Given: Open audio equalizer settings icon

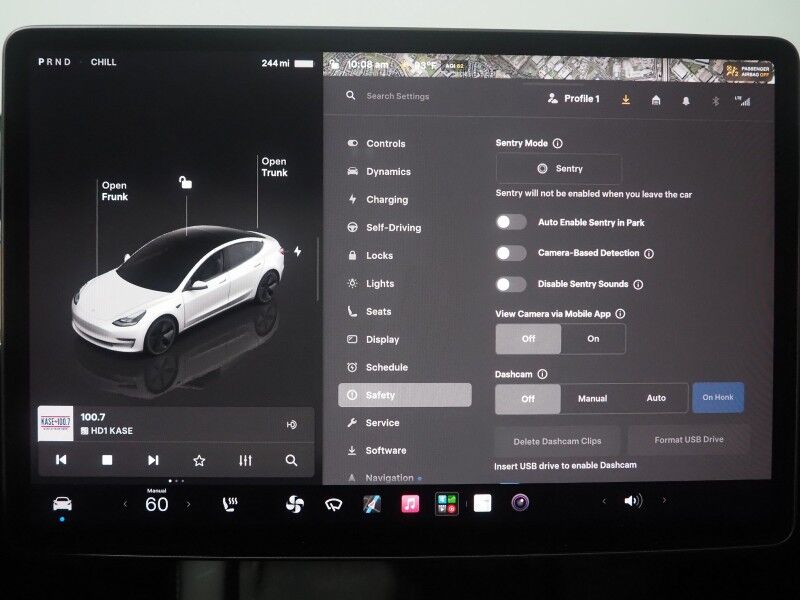Looking at the screenshot, I should pos(245,461).
